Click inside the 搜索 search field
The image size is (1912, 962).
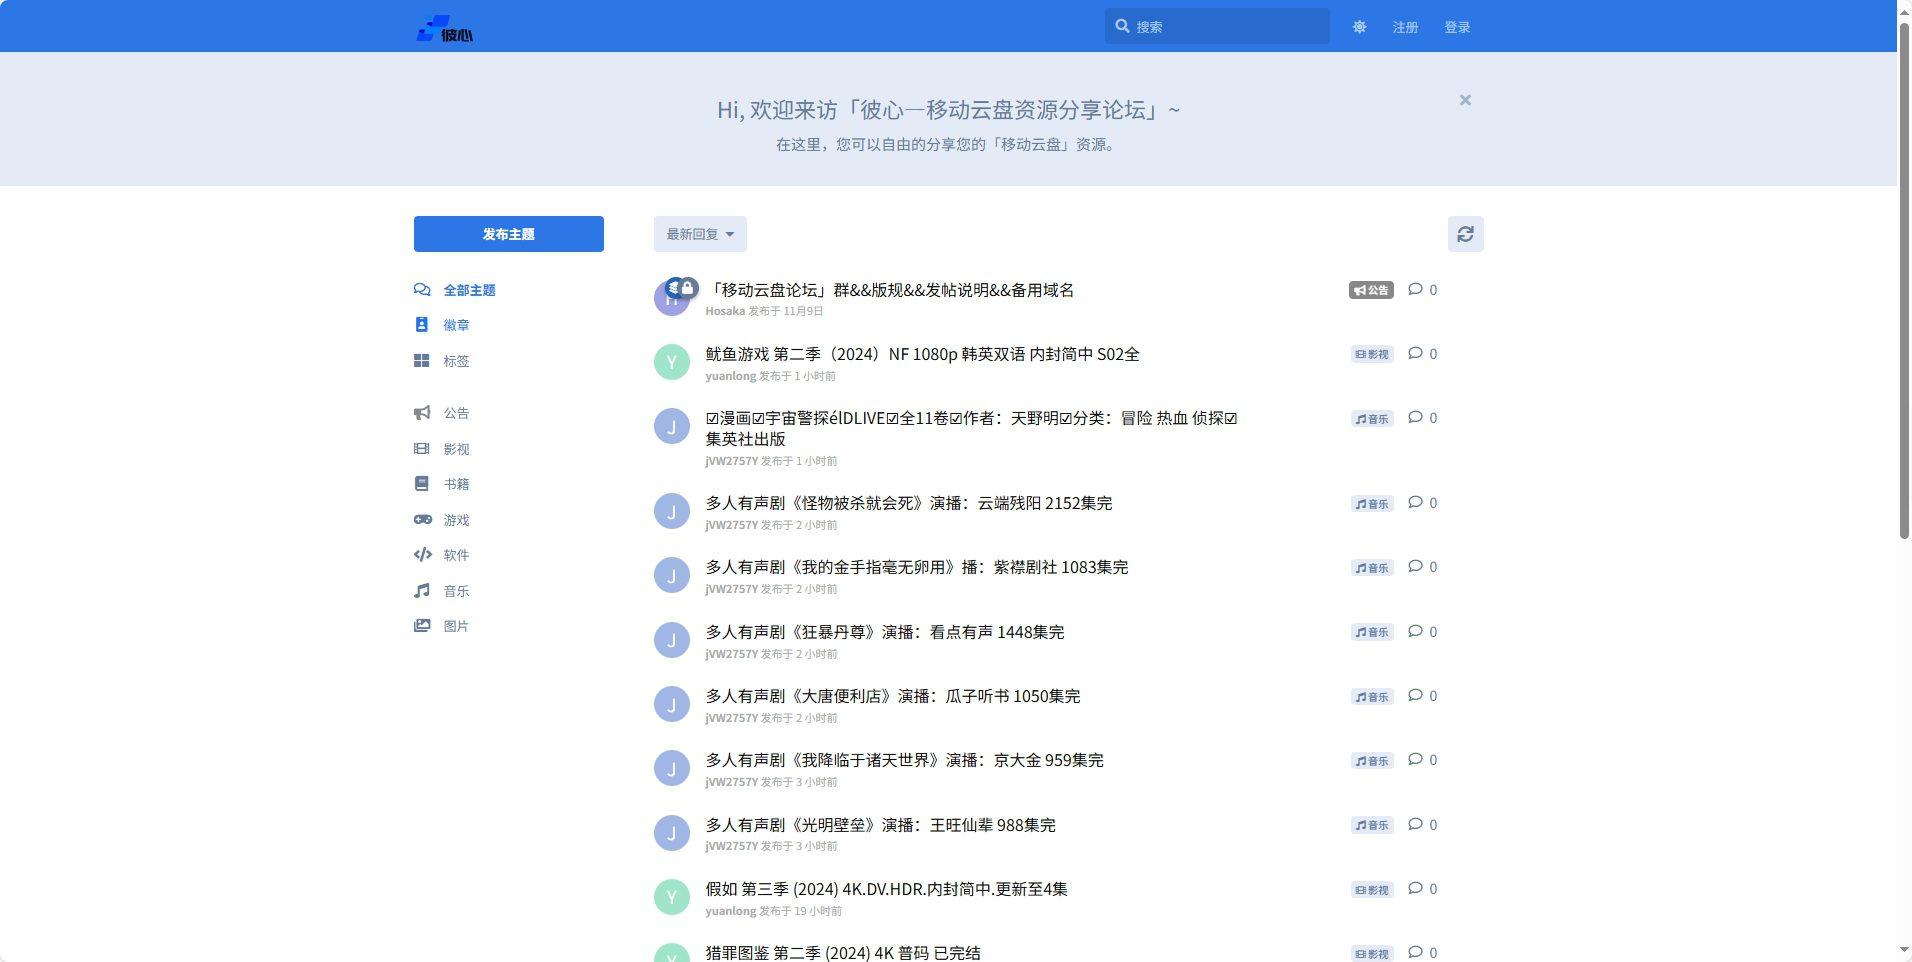1220,26
